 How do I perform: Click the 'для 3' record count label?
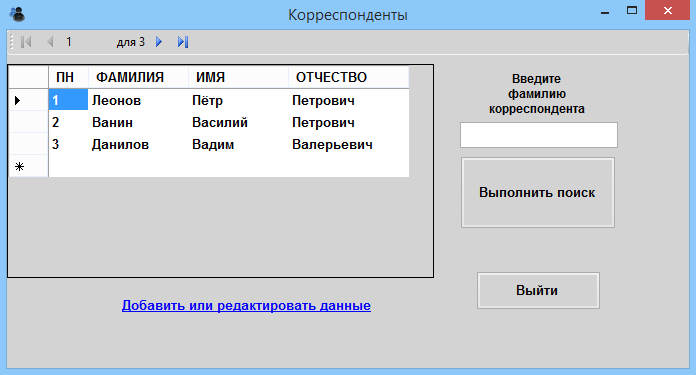tap(130, 42)
